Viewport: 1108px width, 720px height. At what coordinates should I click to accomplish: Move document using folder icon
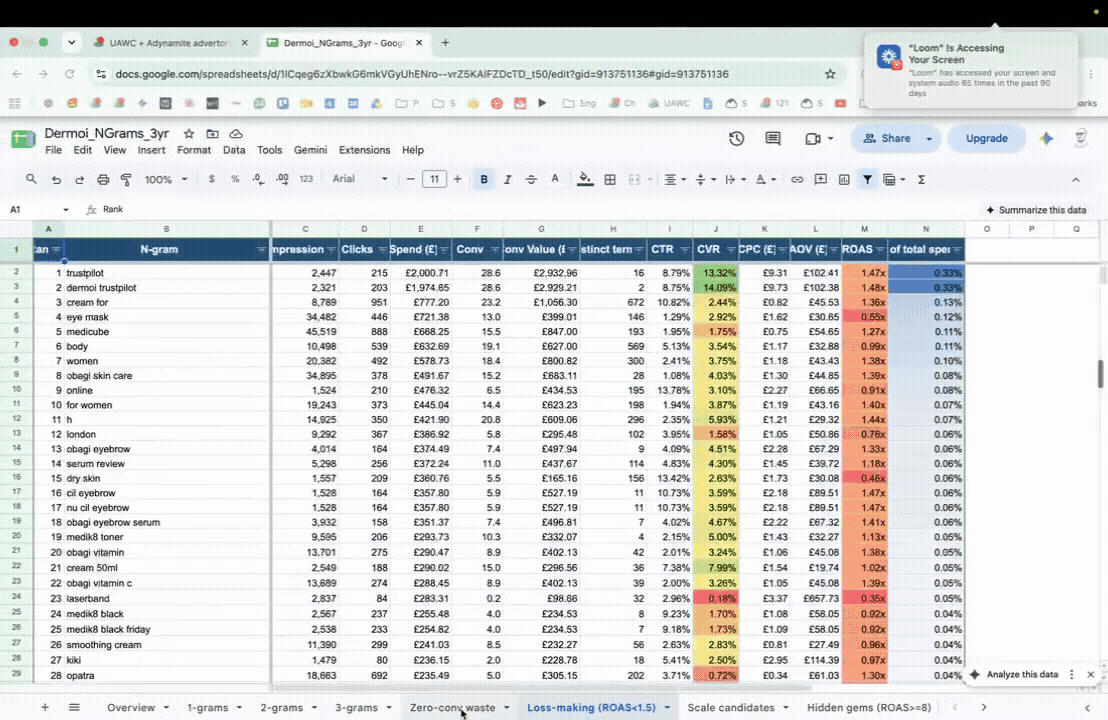(x=212, y=134)
